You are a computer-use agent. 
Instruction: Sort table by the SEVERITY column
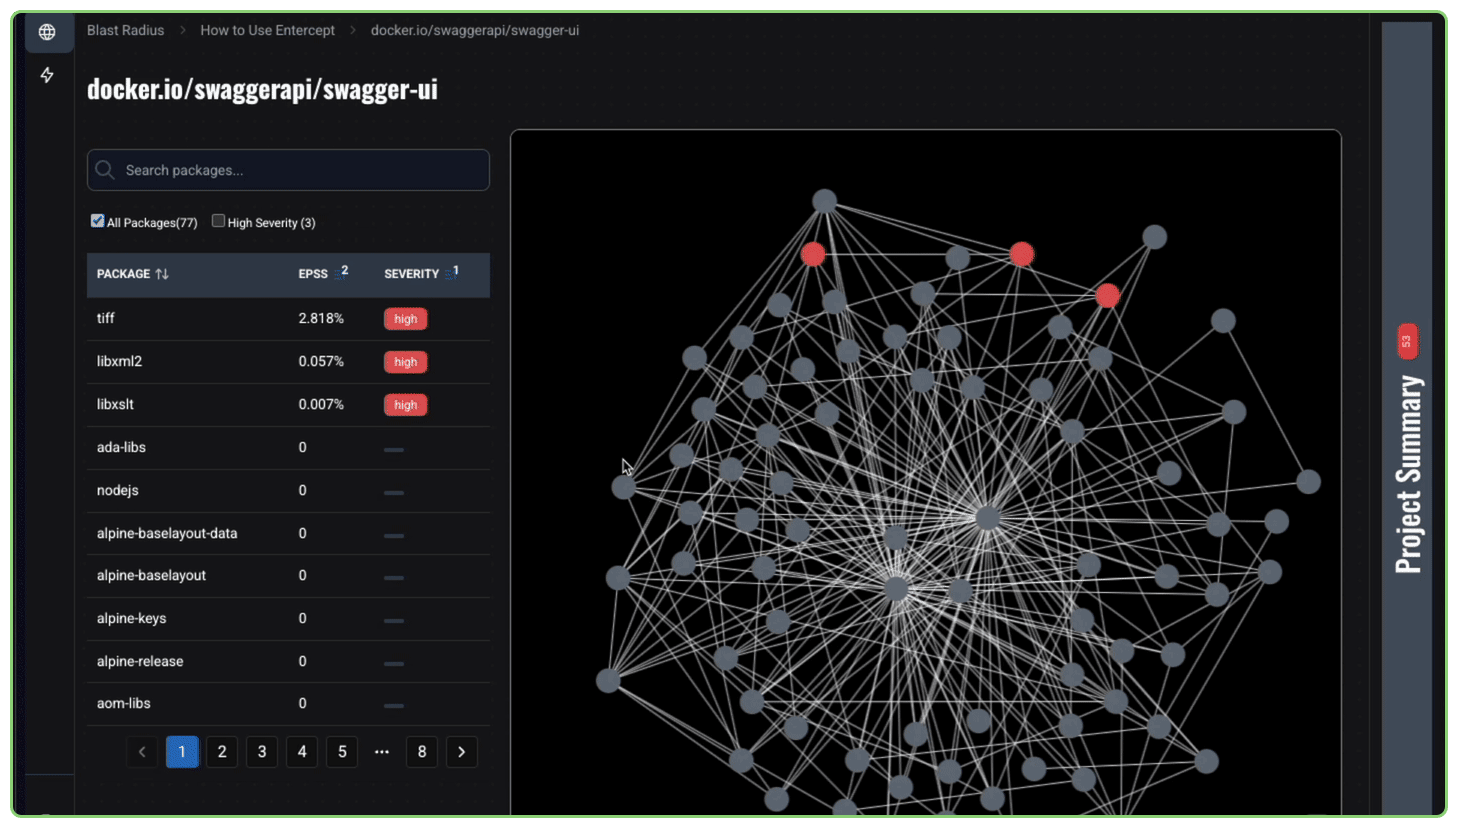coord(412,274)
